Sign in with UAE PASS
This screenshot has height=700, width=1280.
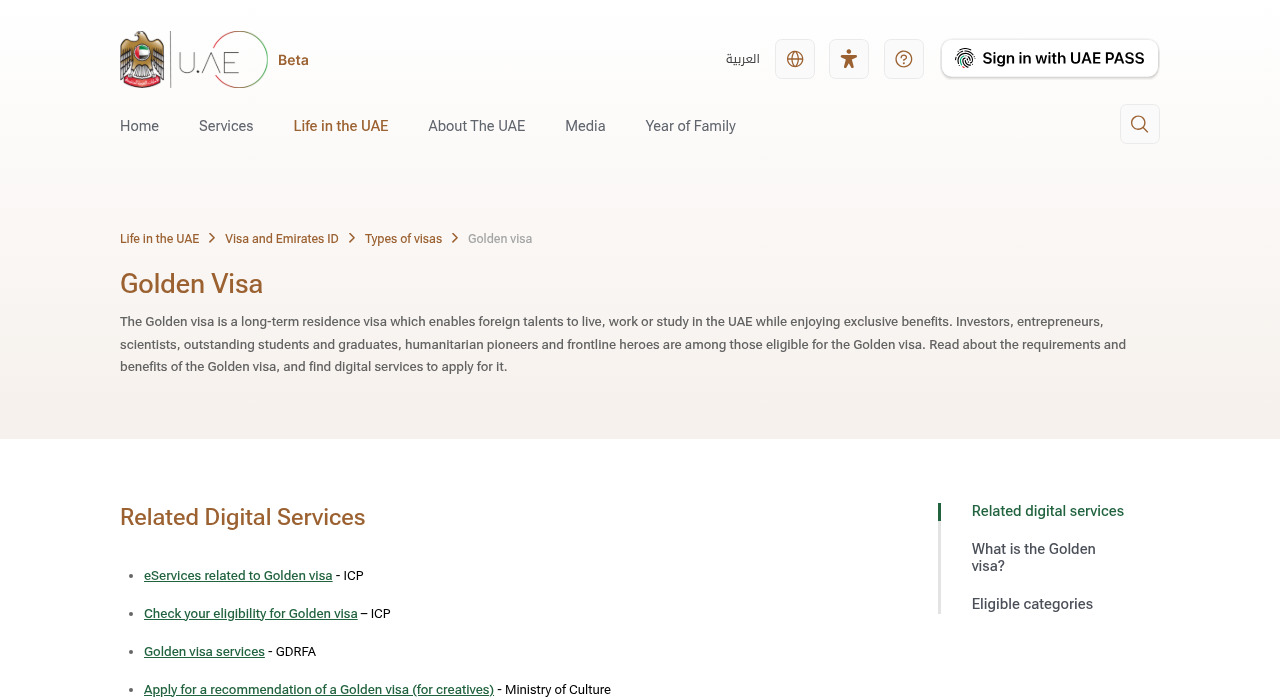[x=1050, y=58]
